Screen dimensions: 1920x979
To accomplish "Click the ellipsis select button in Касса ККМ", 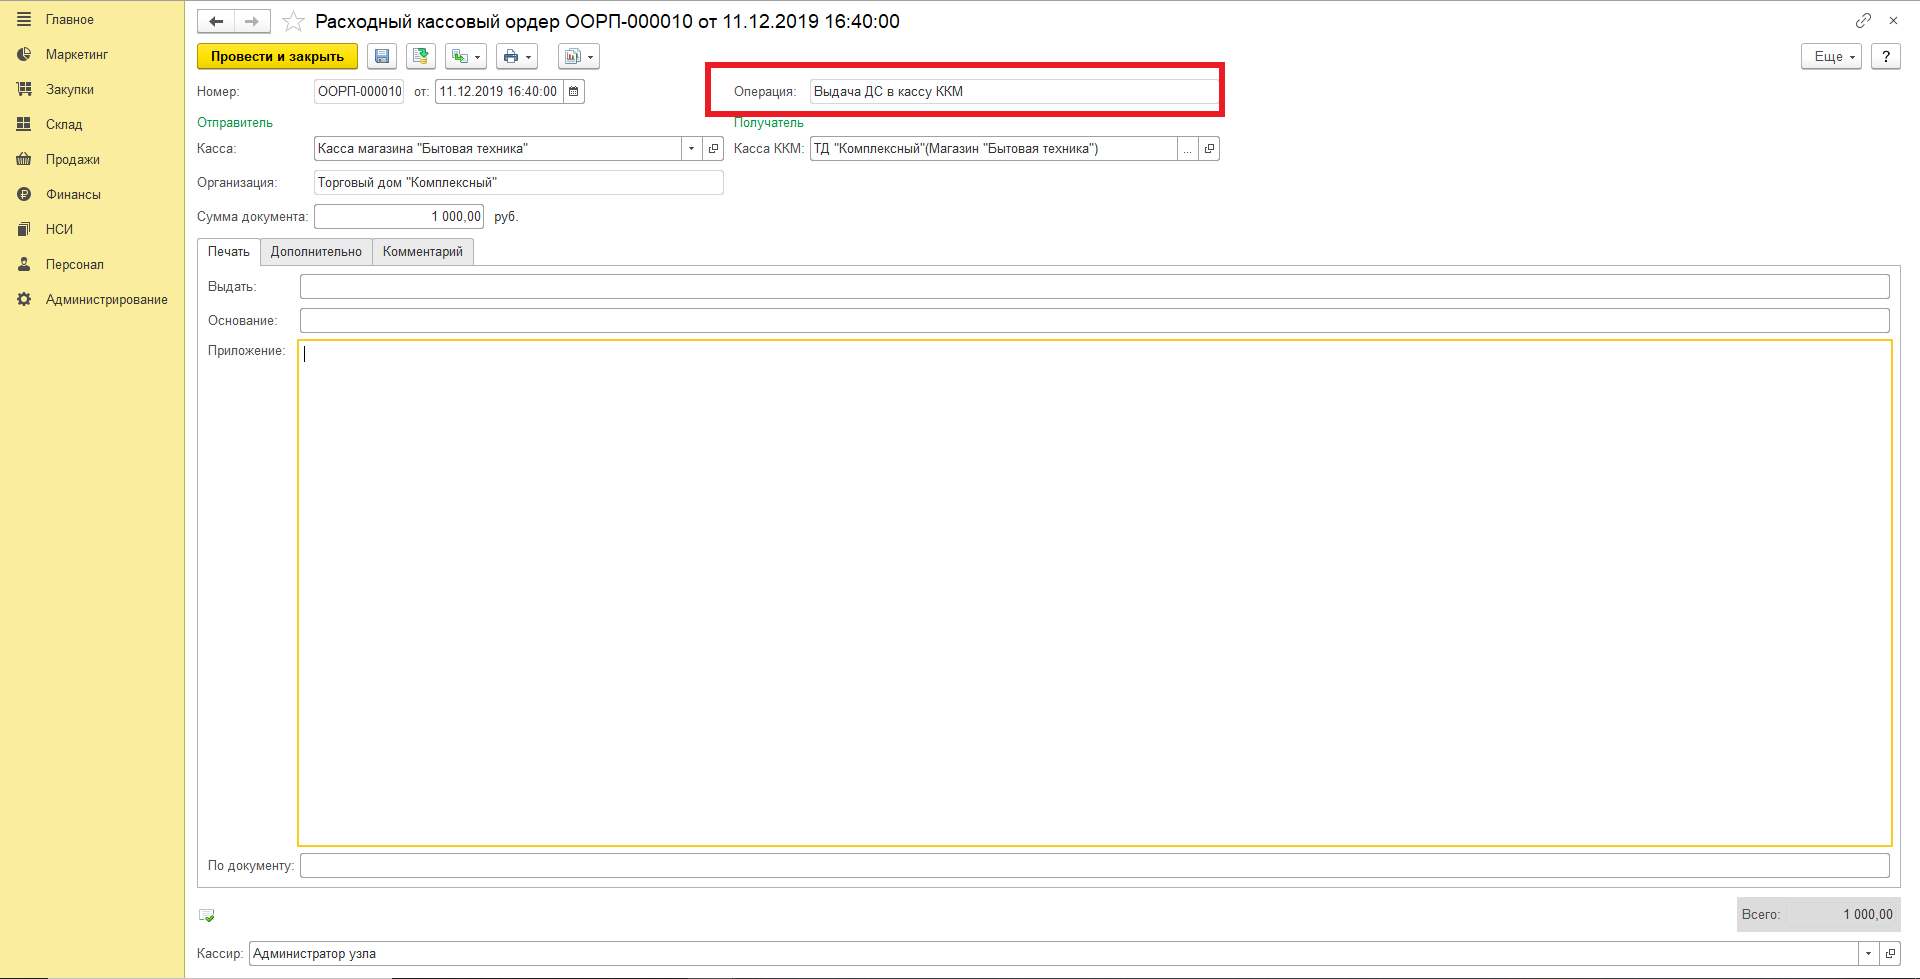I will point(1187,149).
